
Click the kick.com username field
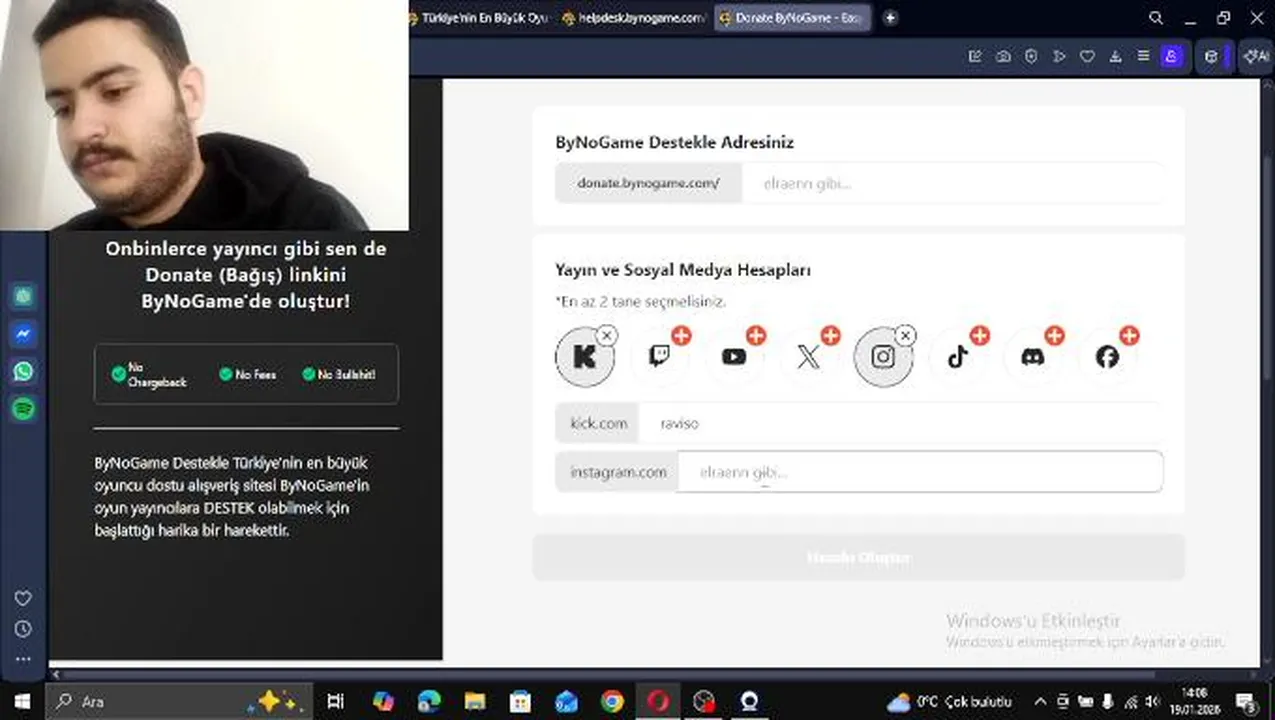point(901,423)
